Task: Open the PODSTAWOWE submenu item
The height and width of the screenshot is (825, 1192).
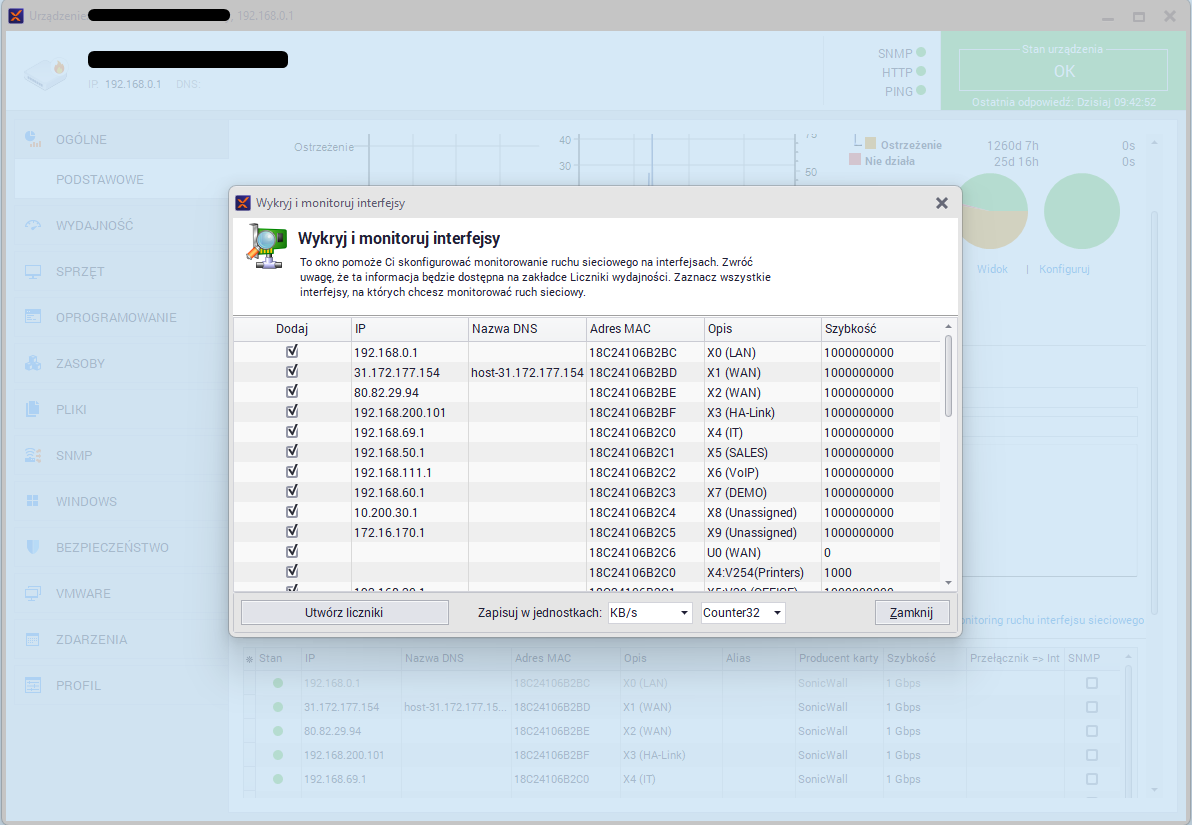Action: (x=100, y=180)
